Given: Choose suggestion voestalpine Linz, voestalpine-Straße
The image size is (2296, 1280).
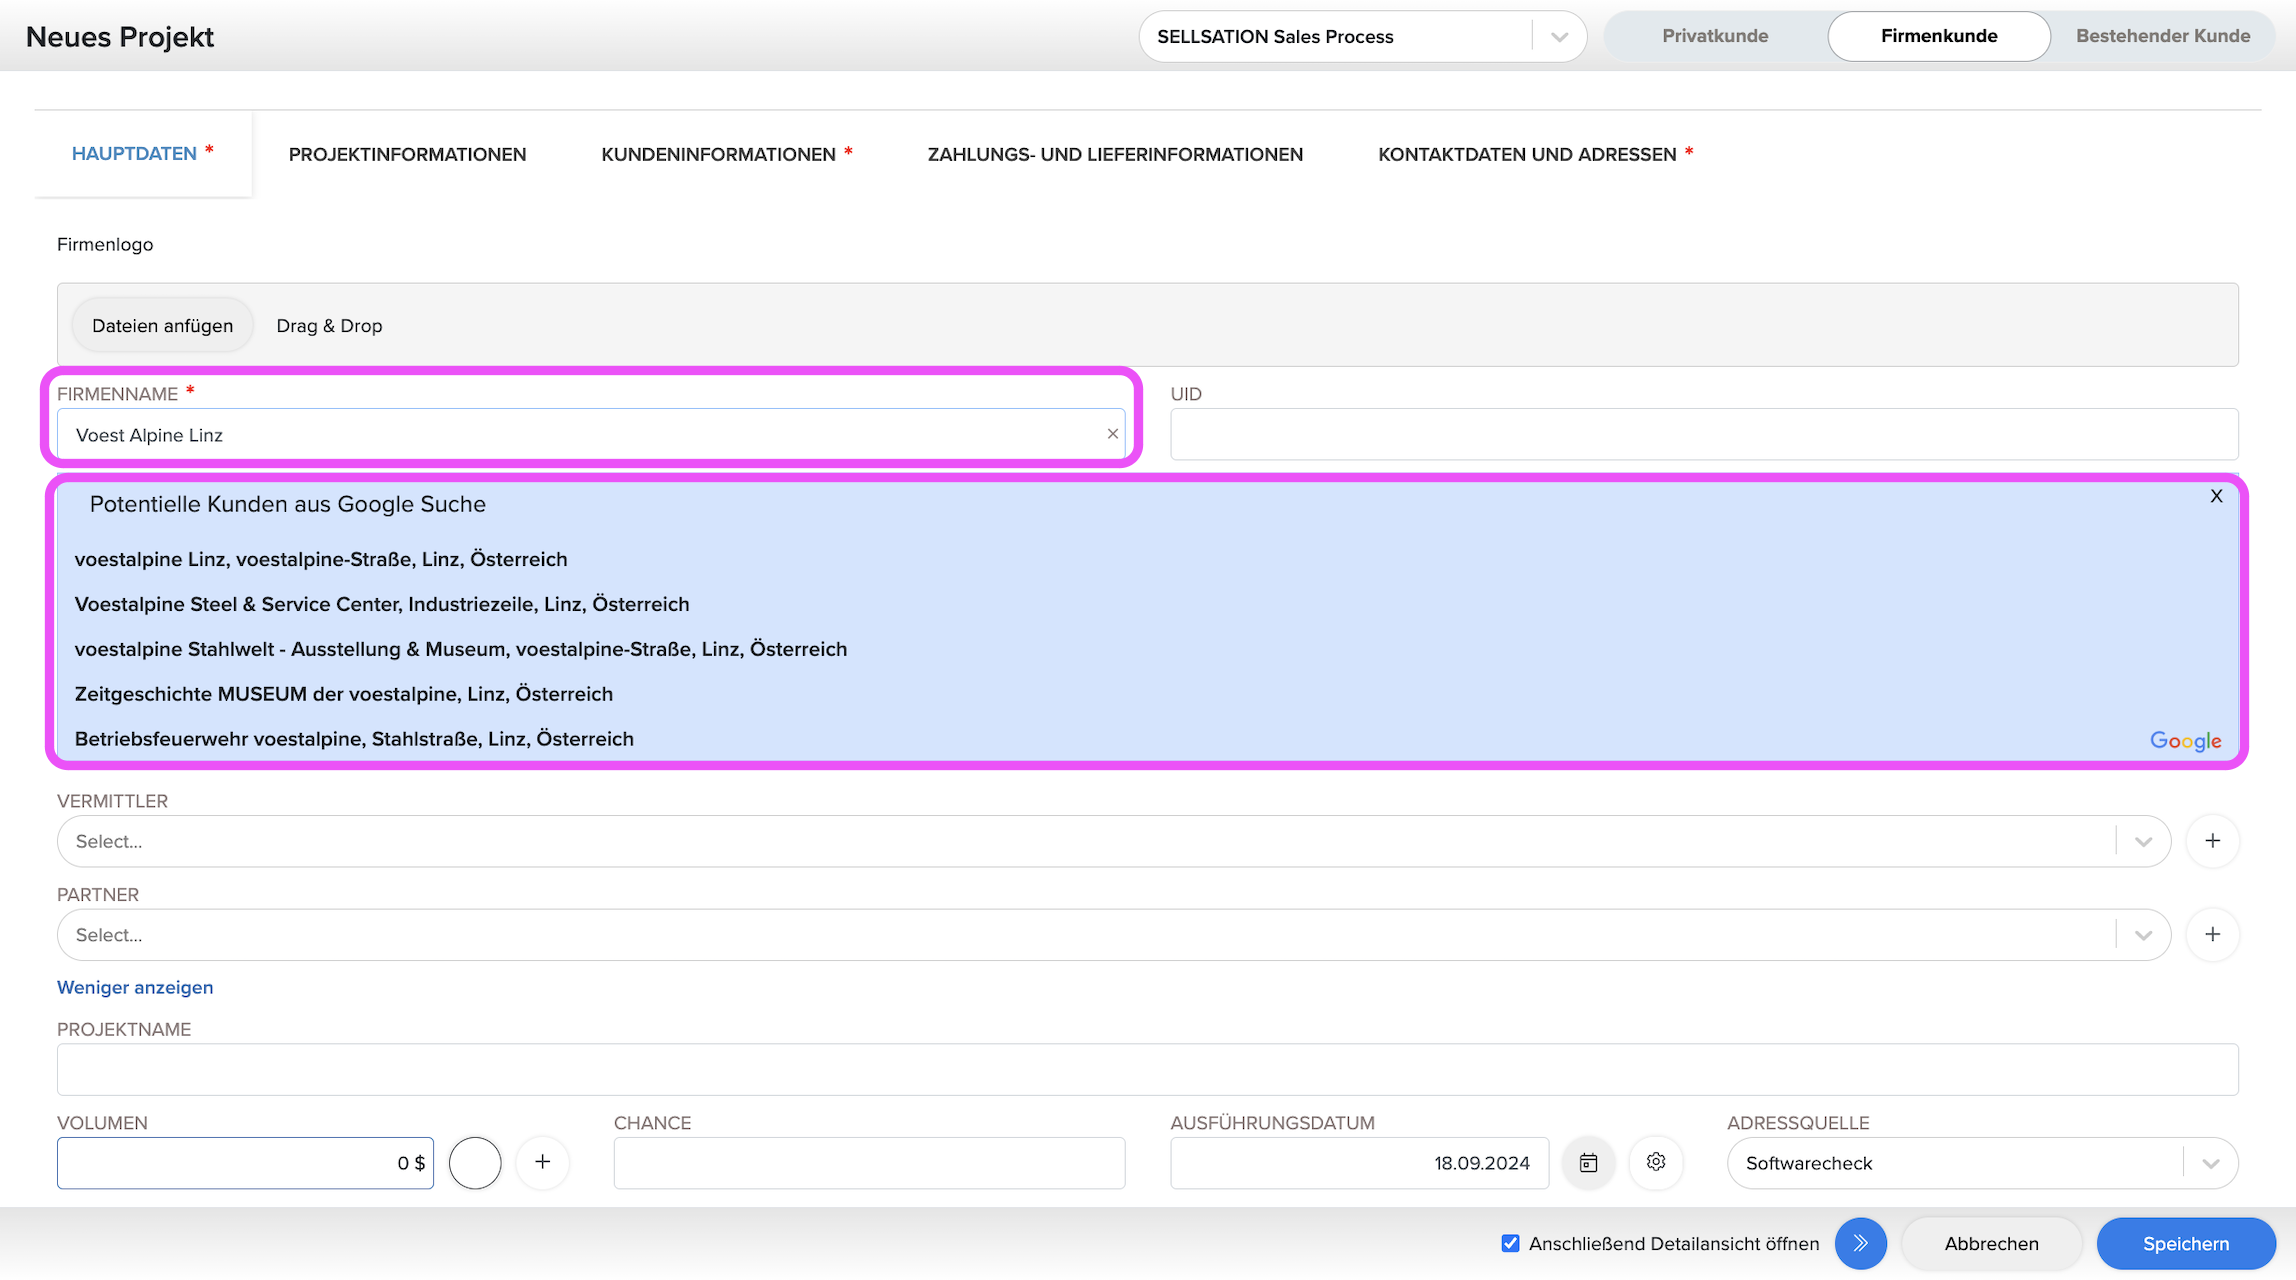Looking at the screenshot, I should click(x=321, y=559).
